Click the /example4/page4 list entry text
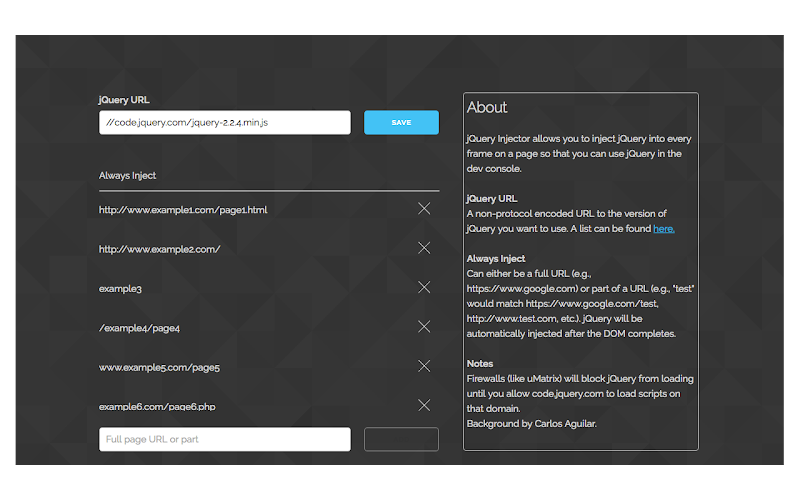800x500 pixels. (x=139, y=328)
